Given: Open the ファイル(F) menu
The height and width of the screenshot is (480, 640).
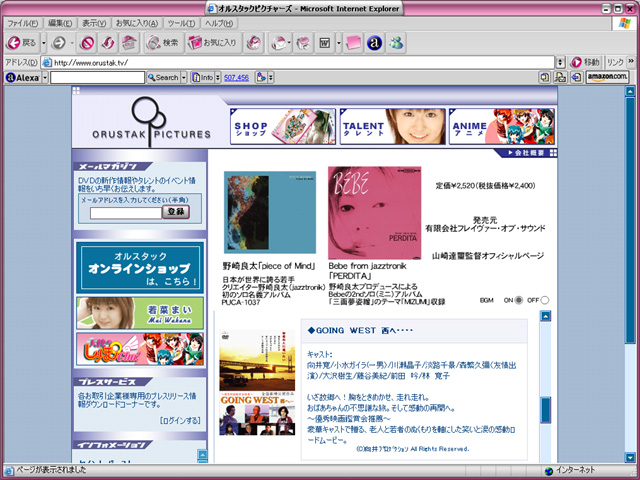Looking at the screenshot, I should click(22, 22).
